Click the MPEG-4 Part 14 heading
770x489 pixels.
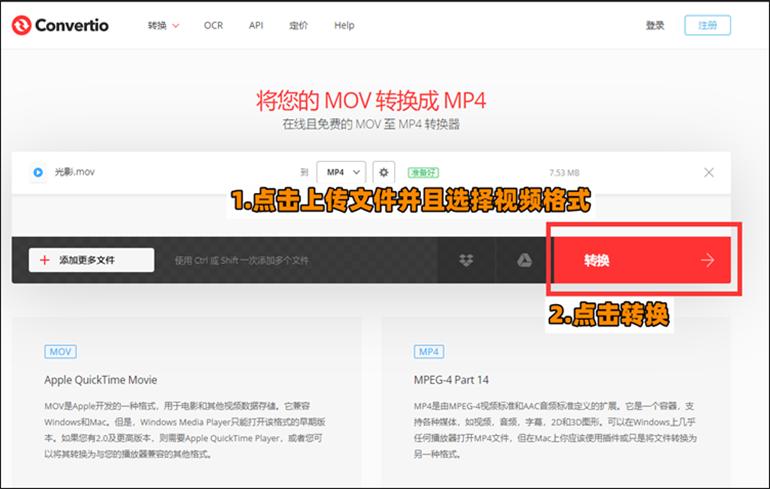(x=451, y=380)
